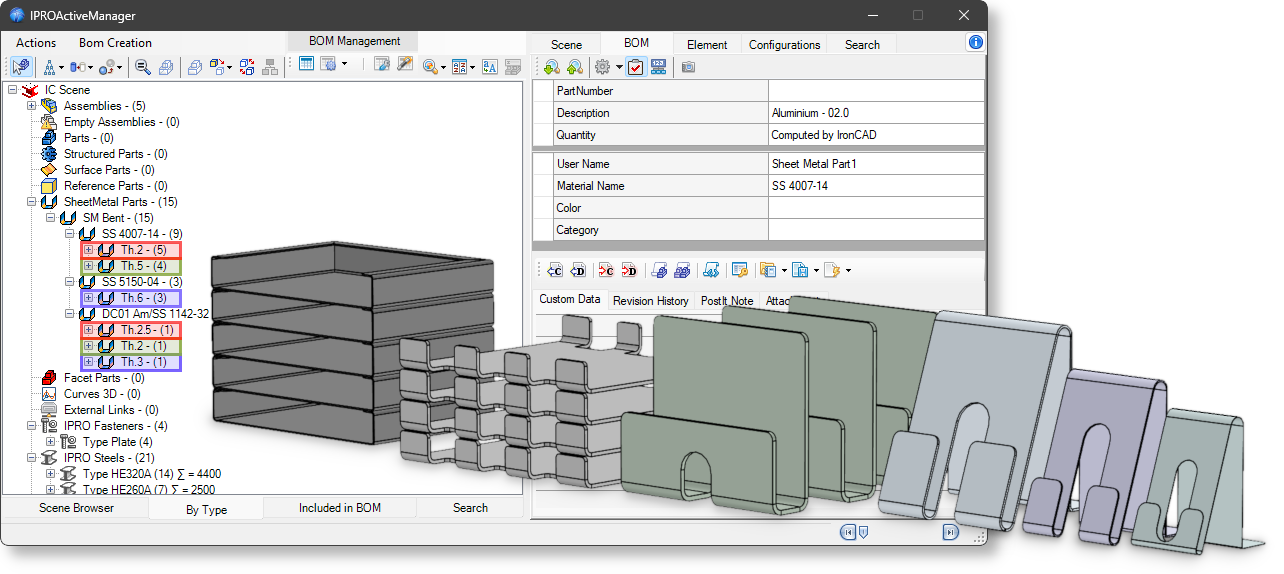Click the sphere with red arrow icon
Viewport: 1284px width, 574px height.
[x=105, y=67]
